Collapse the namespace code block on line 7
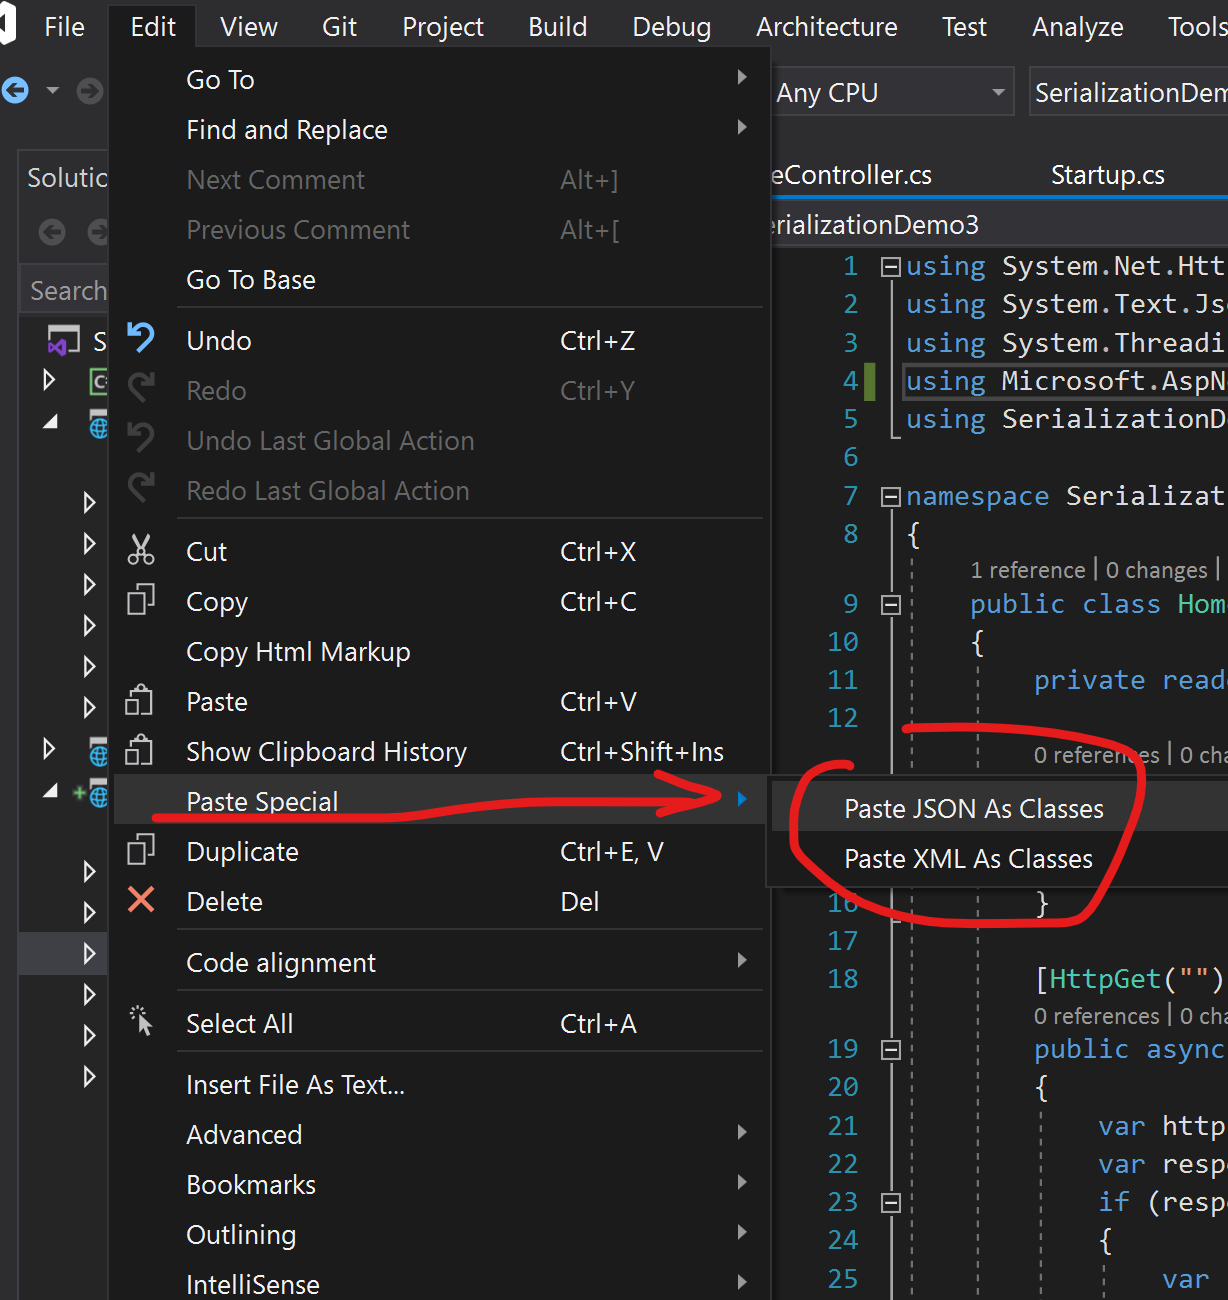1228x1300 pixels. tap(890, 497)
